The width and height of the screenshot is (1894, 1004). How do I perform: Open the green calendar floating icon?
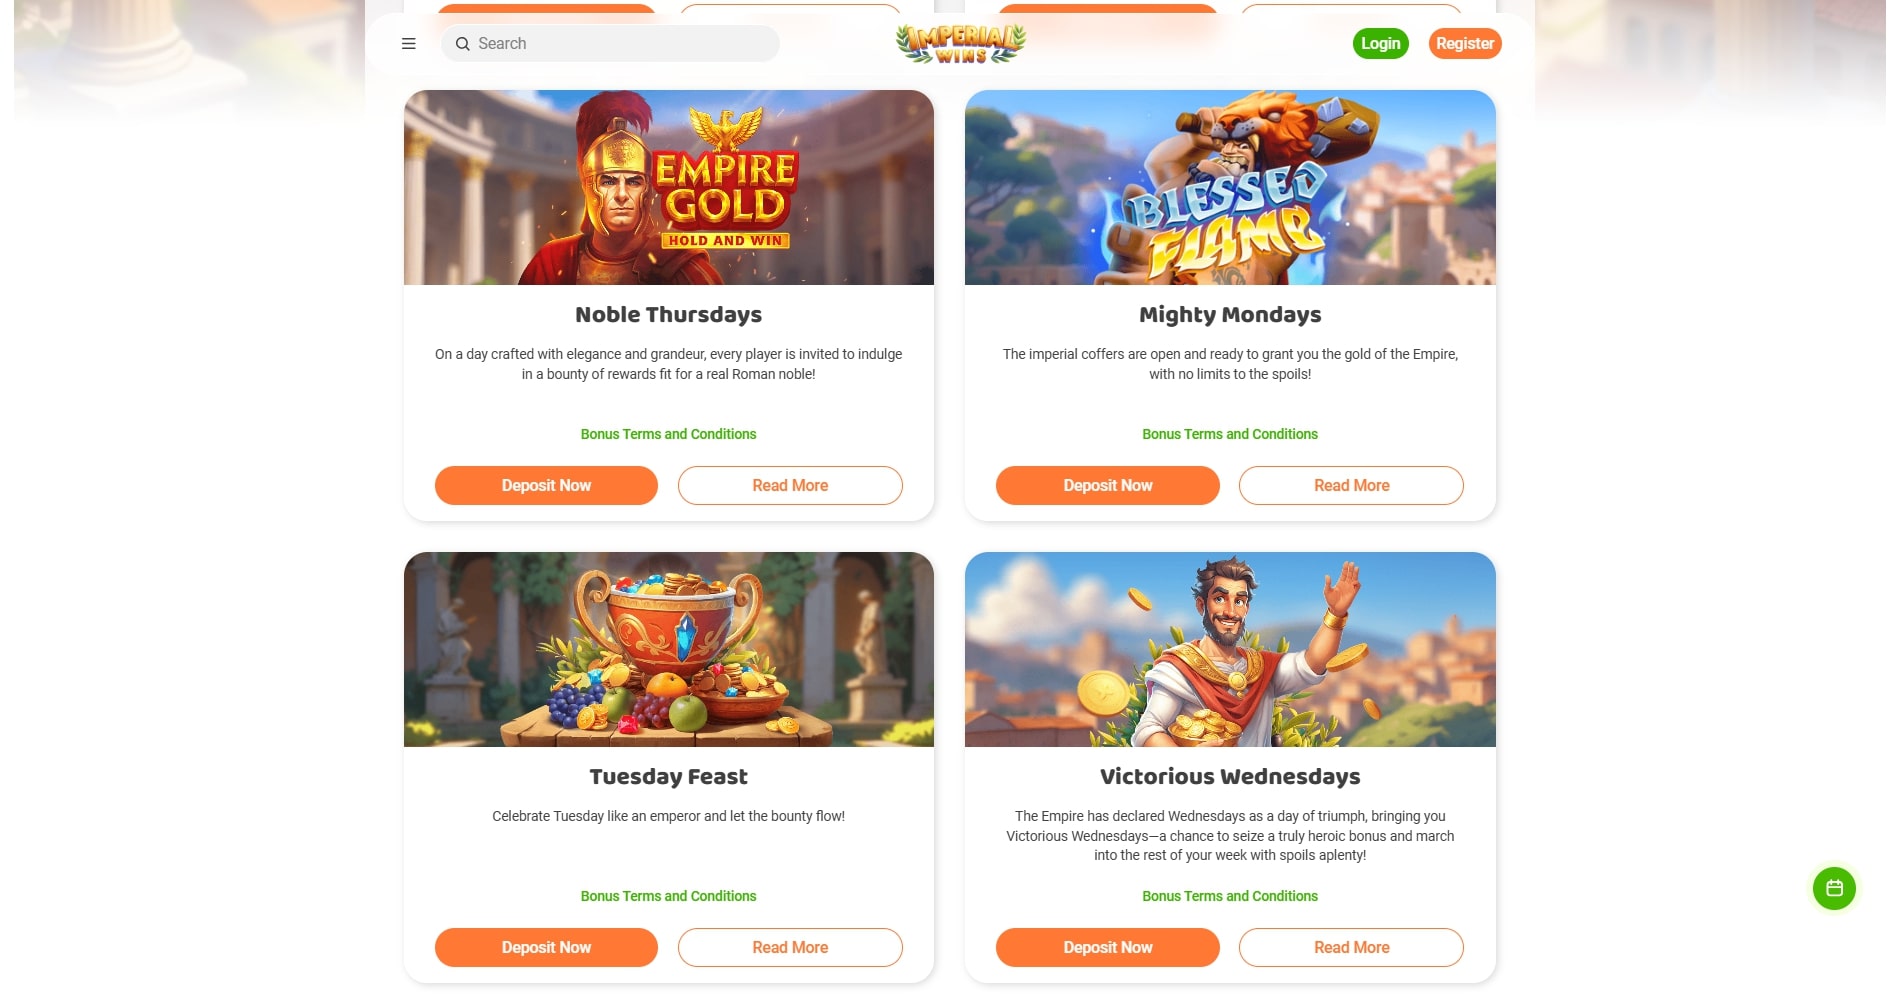tap(1834, 888)
